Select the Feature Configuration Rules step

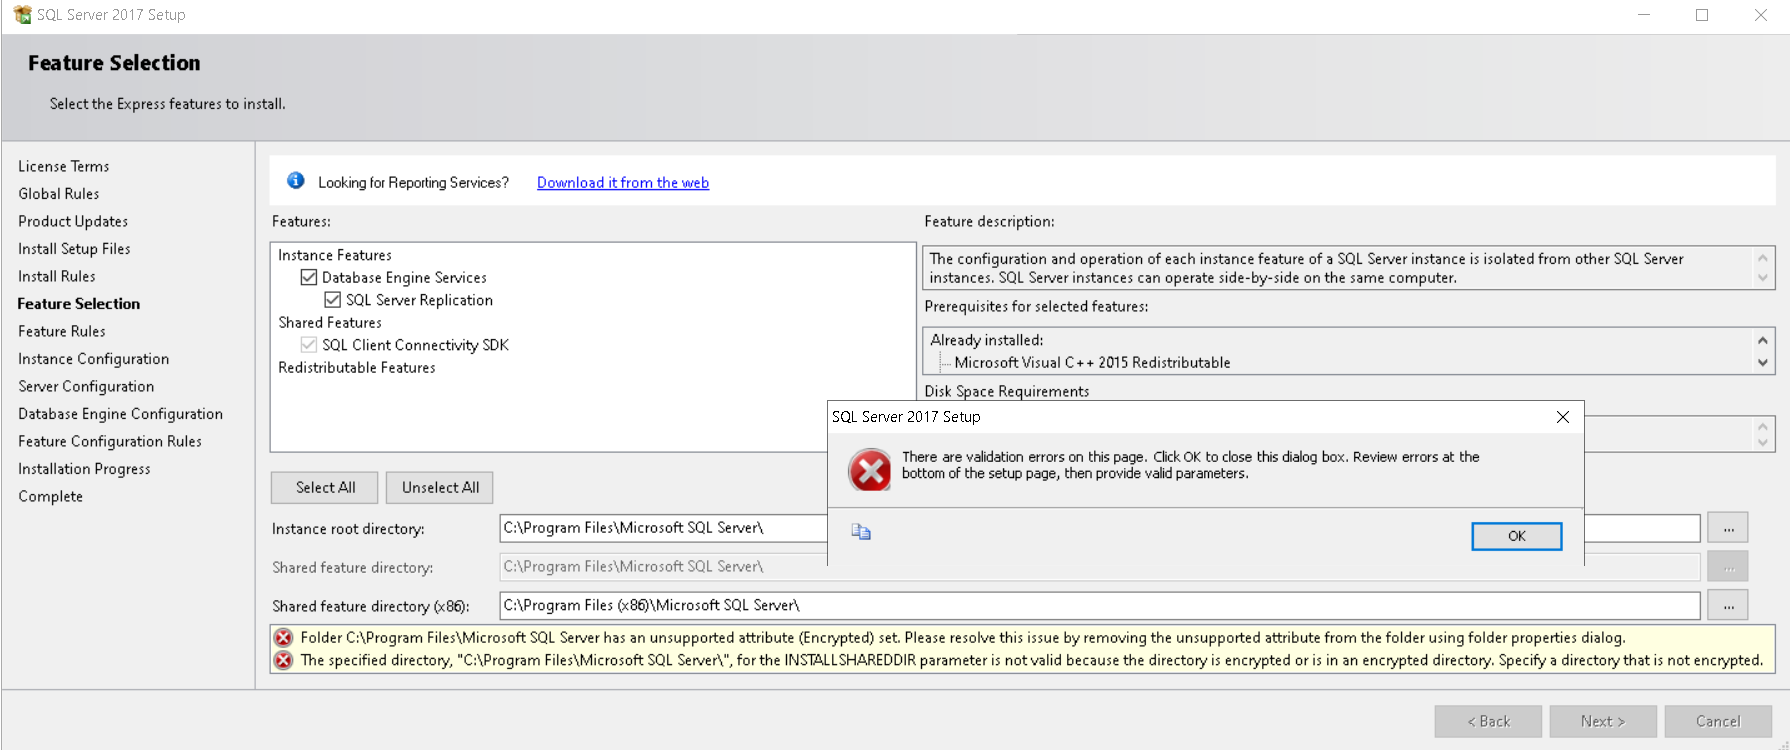click(x=110, y=441)
